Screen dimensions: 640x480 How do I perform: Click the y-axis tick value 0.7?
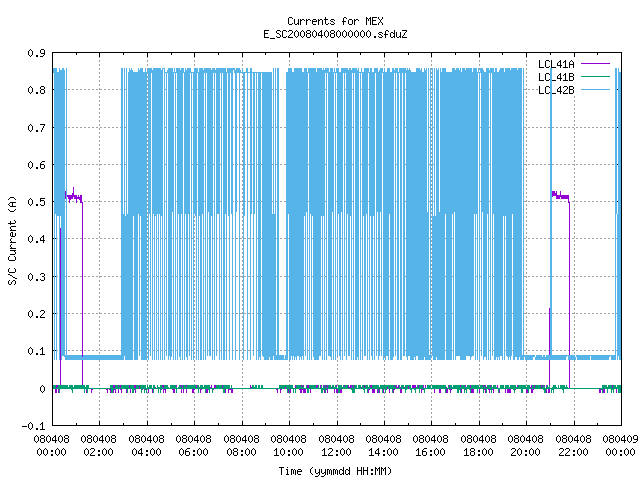(36, 128)
